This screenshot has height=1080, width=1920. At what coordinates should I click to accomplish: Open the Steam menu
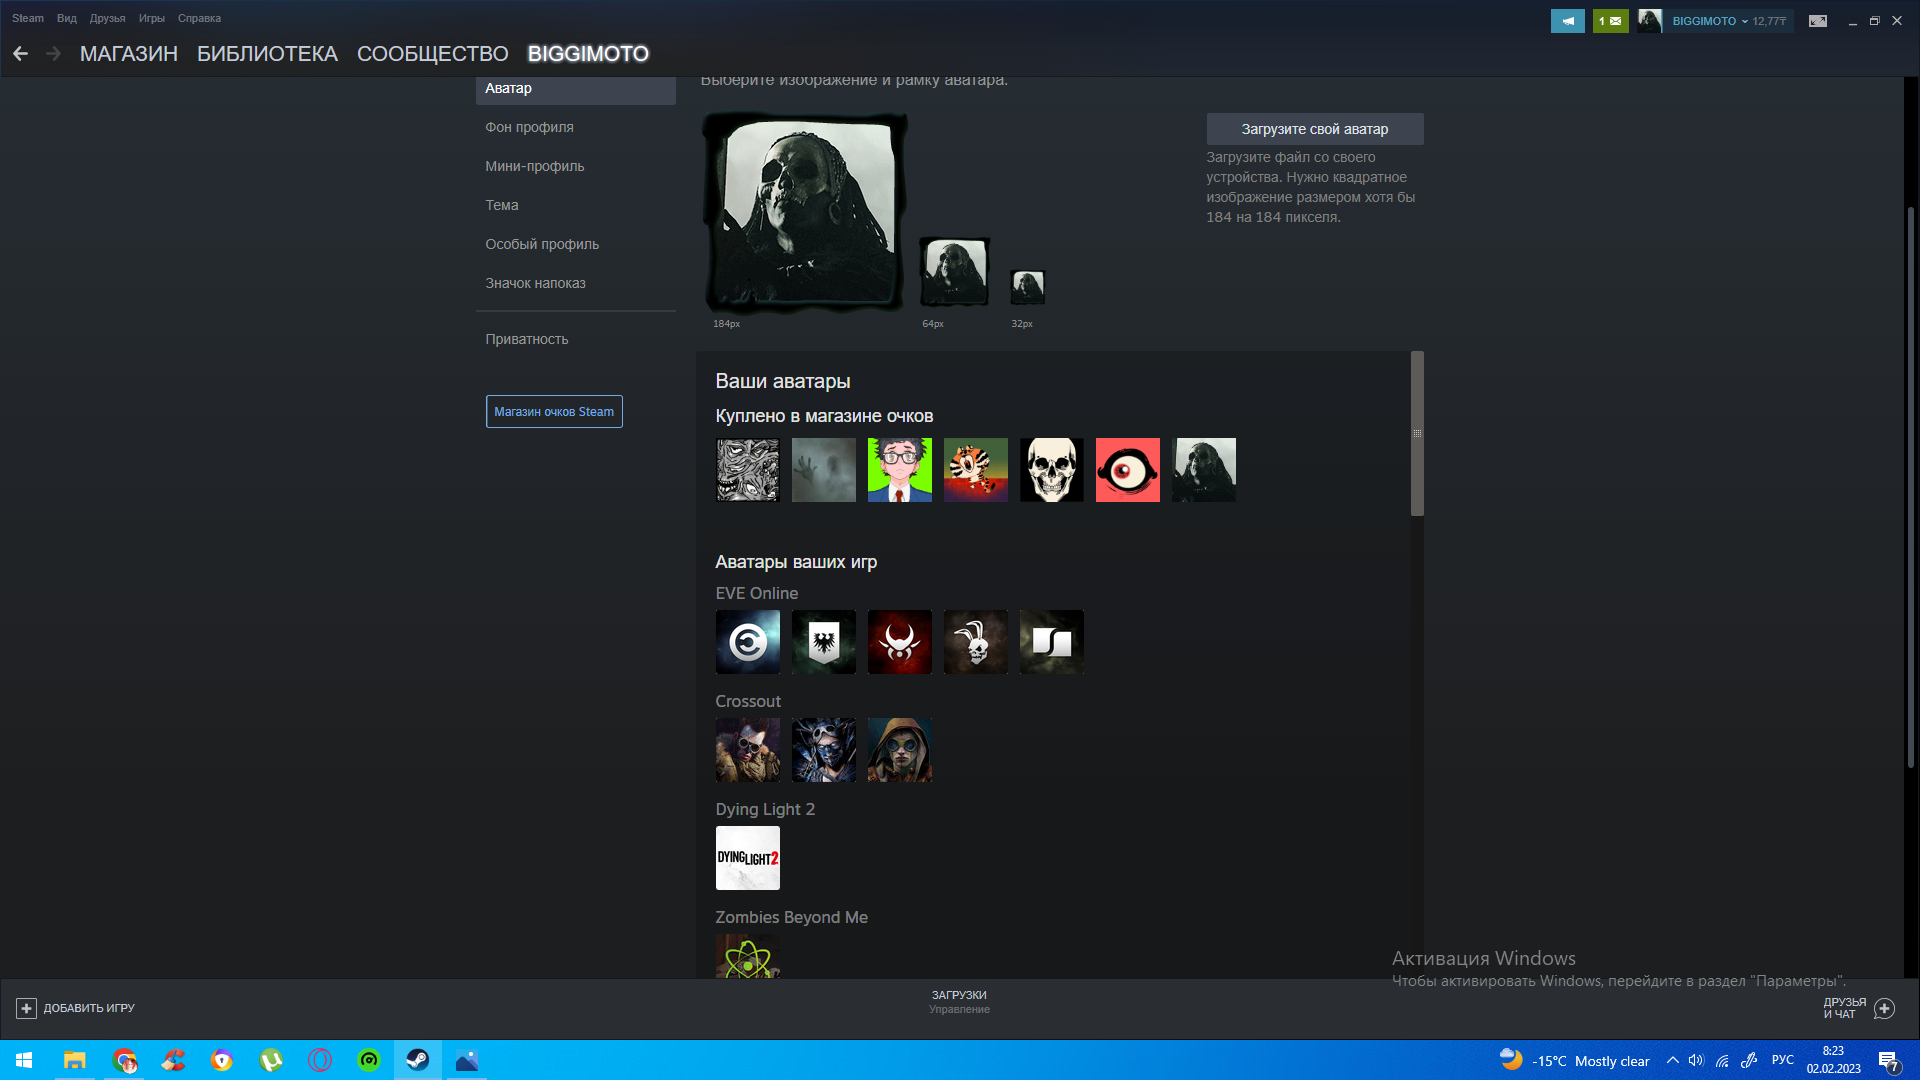point(28,18)
